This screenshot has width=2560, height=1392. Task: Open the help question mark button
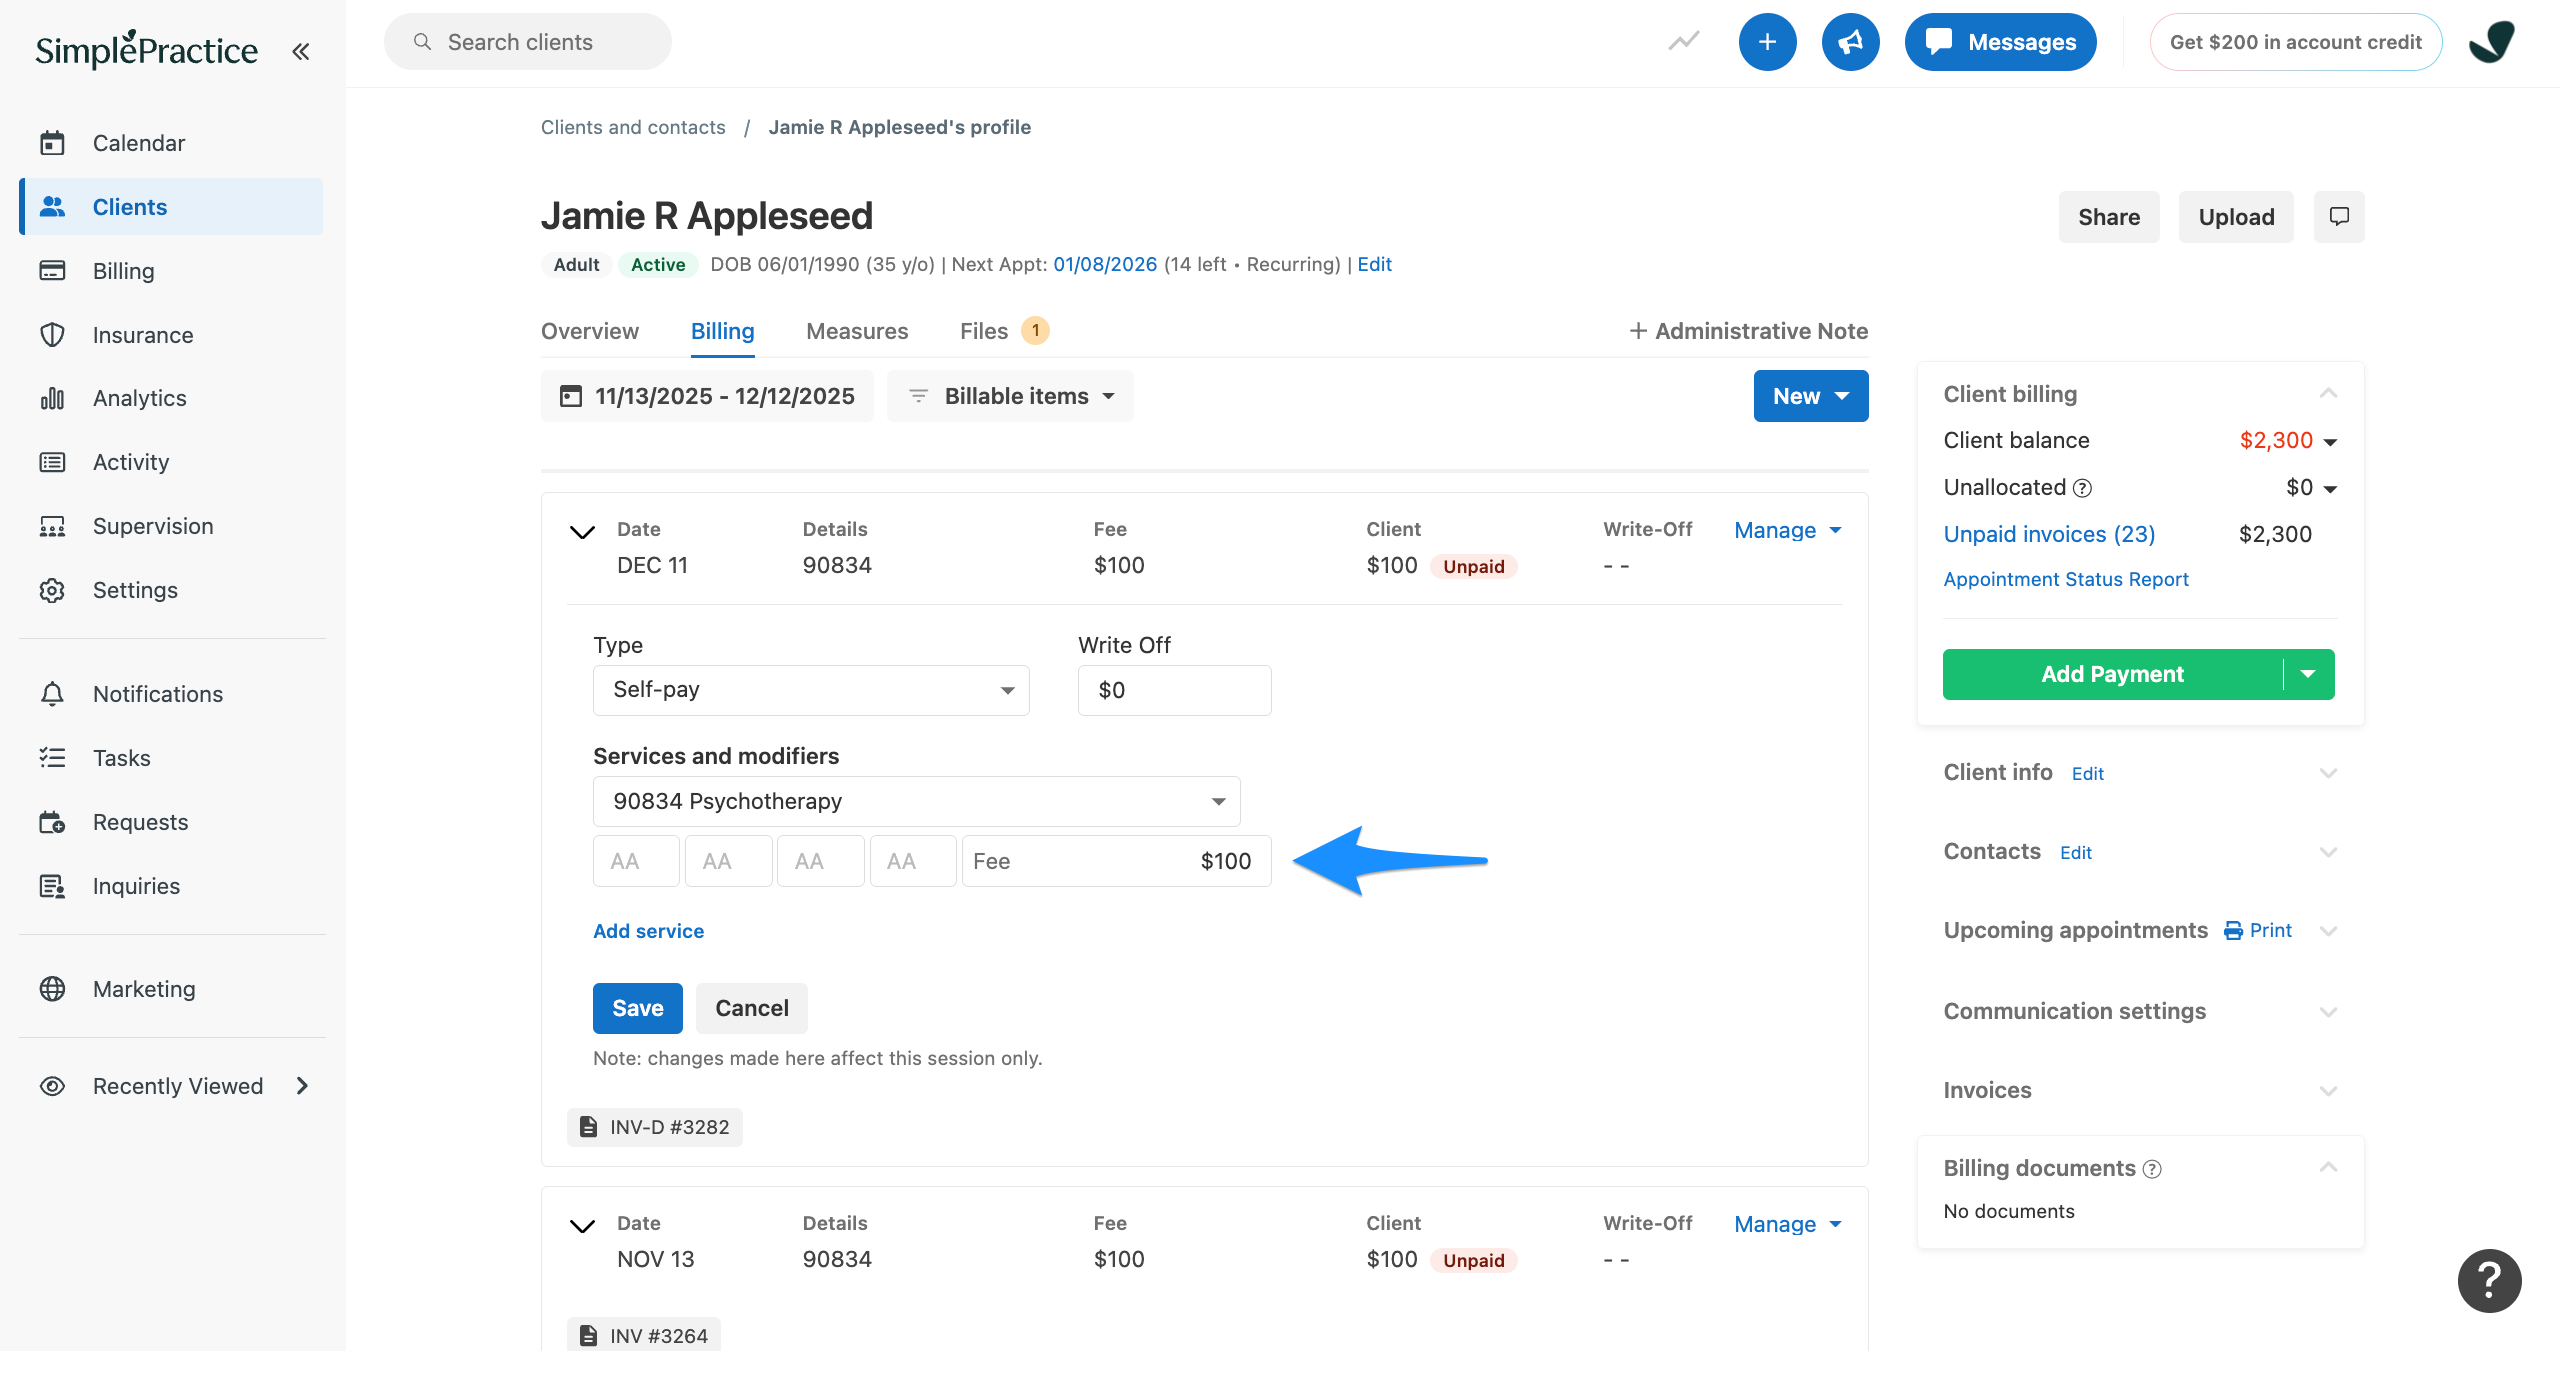(x=2489, y=1281)
